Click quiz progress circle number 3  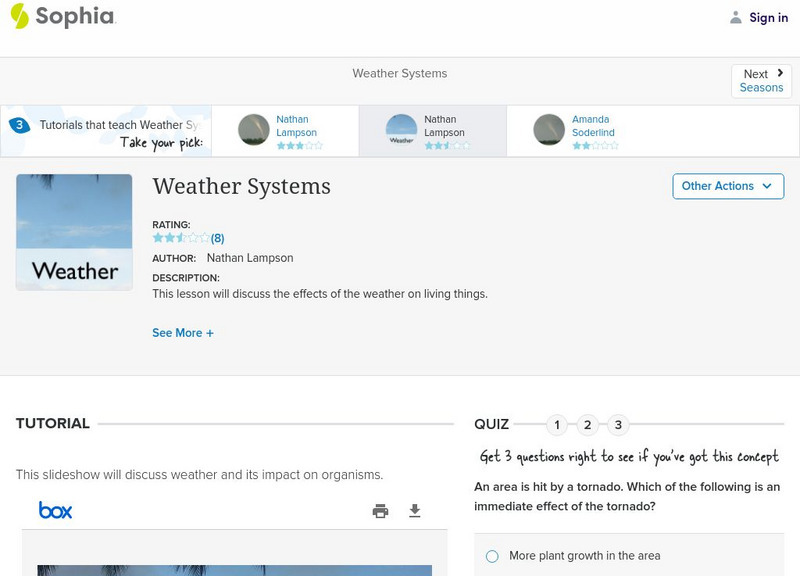click(x=618, y=424)
